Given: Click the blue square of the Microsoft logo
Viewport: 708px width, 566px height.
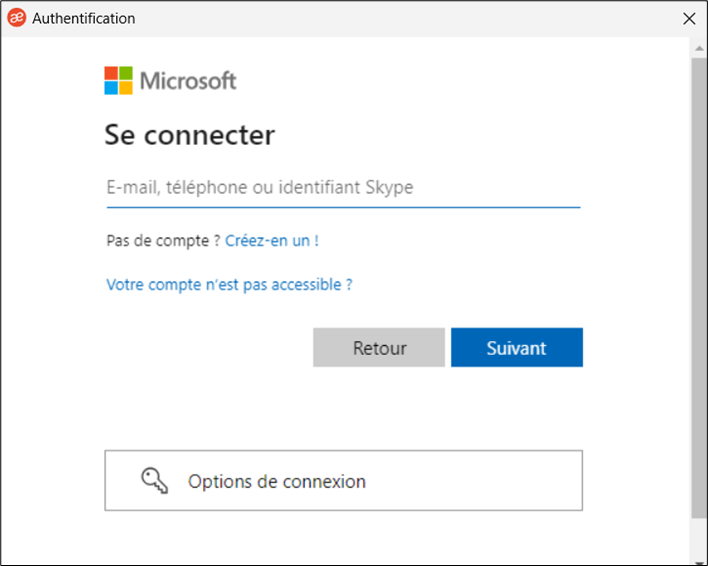Looking at the screenshot, I should tap(111, 88).
